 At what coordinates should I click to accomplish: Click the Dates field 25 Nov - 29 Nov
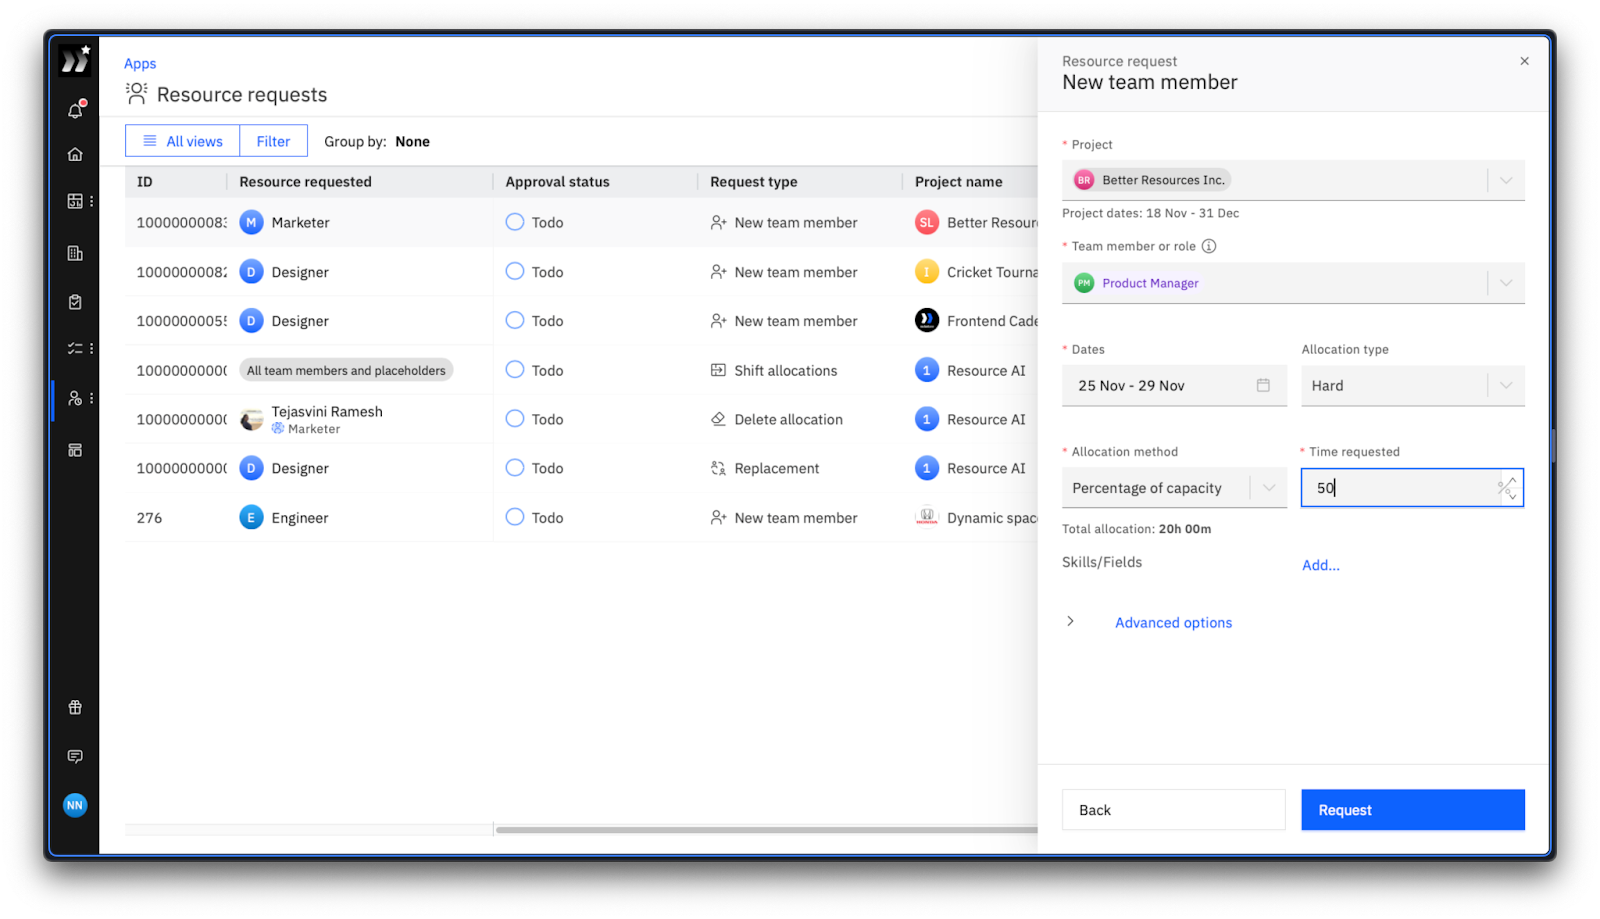1174,385
